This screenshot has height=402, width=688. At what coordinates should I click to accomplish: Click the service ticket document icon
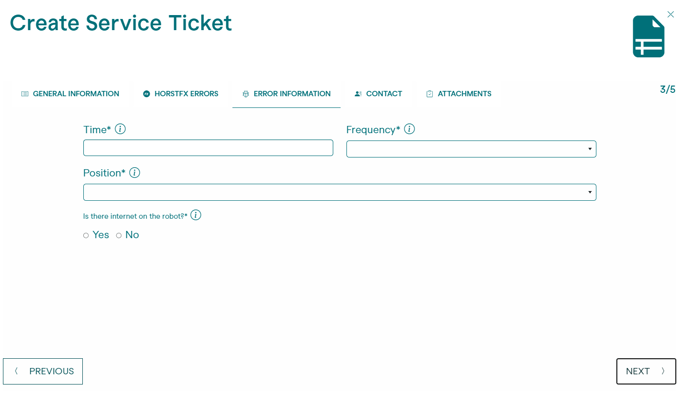[x=648, y=37]
